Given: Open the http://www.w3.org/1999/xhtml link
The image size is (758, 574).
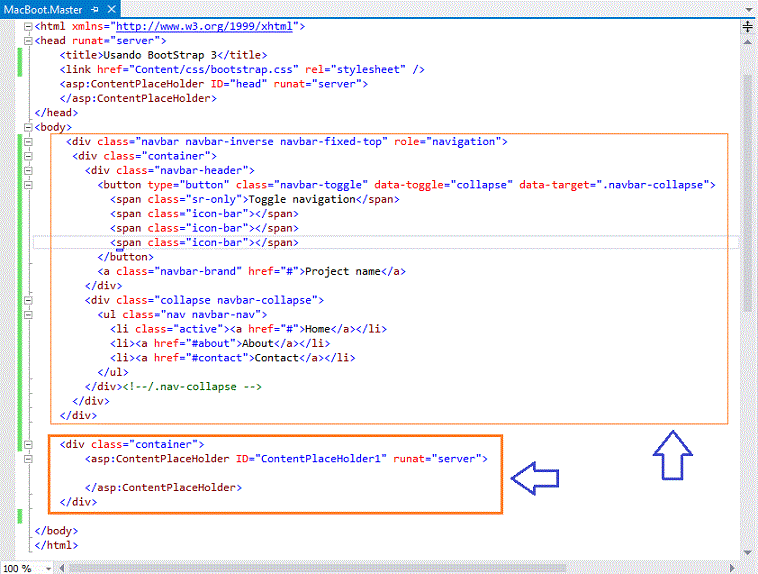Looking at the screenshot, I should (204, 26).
